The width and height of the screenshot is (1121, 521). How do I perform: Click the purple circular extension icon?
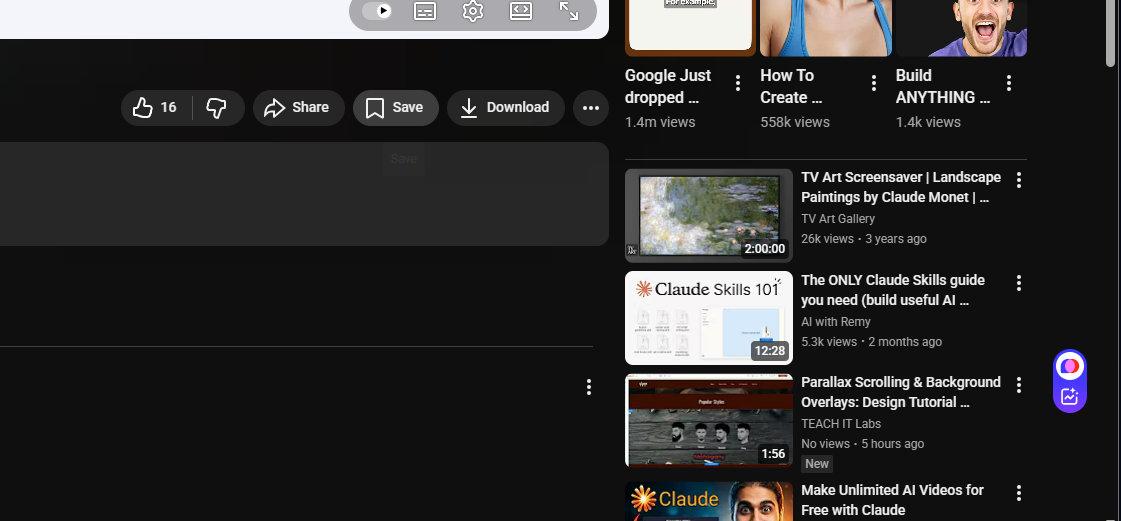coord(1070,367)
